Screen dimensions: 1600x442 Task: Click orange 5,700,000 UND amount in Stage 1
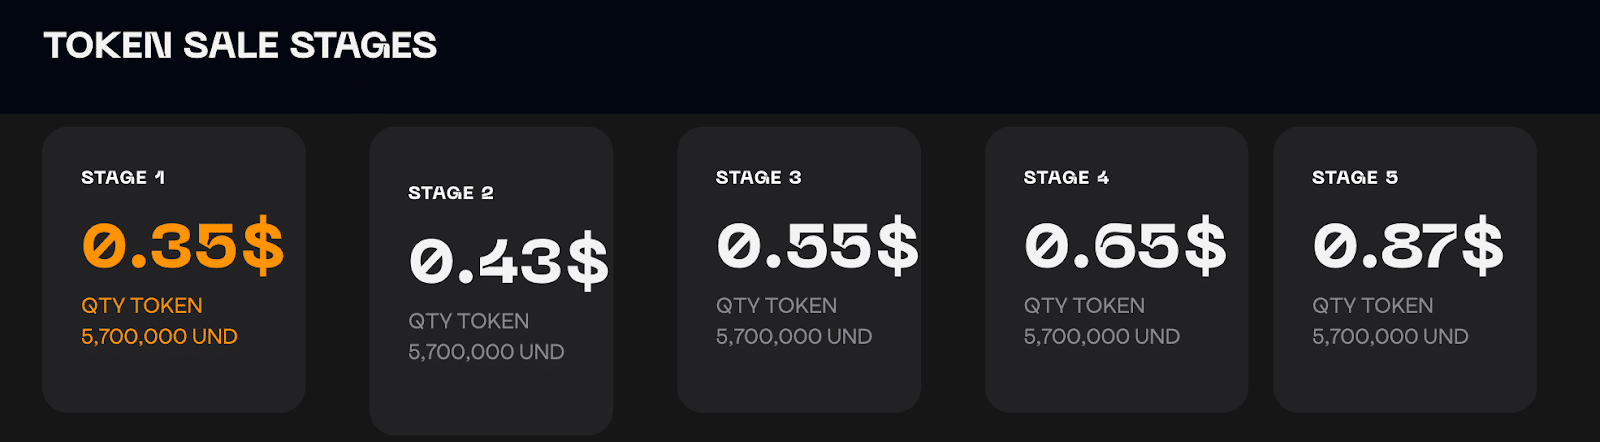click(x=159, y=336)
